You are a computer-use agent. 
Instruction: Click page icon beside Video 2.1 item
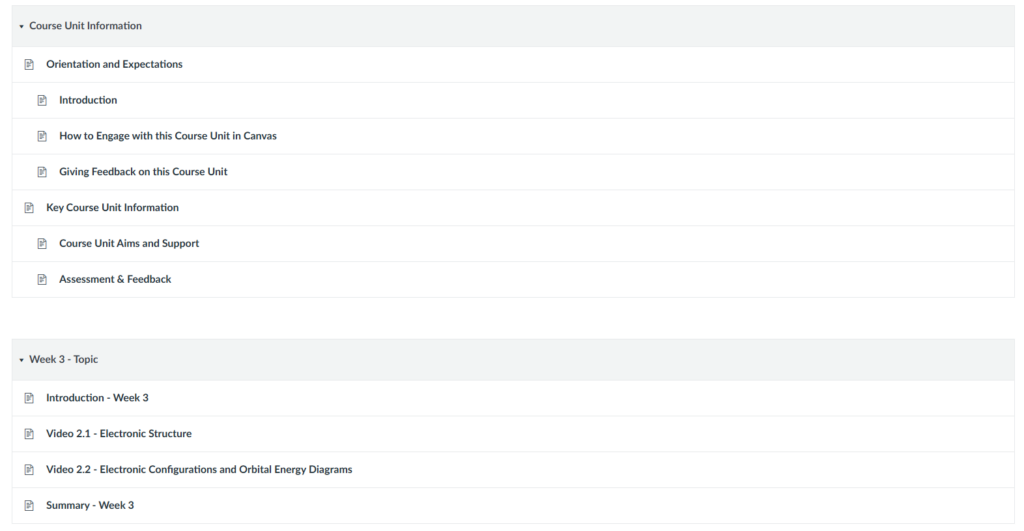29,434
